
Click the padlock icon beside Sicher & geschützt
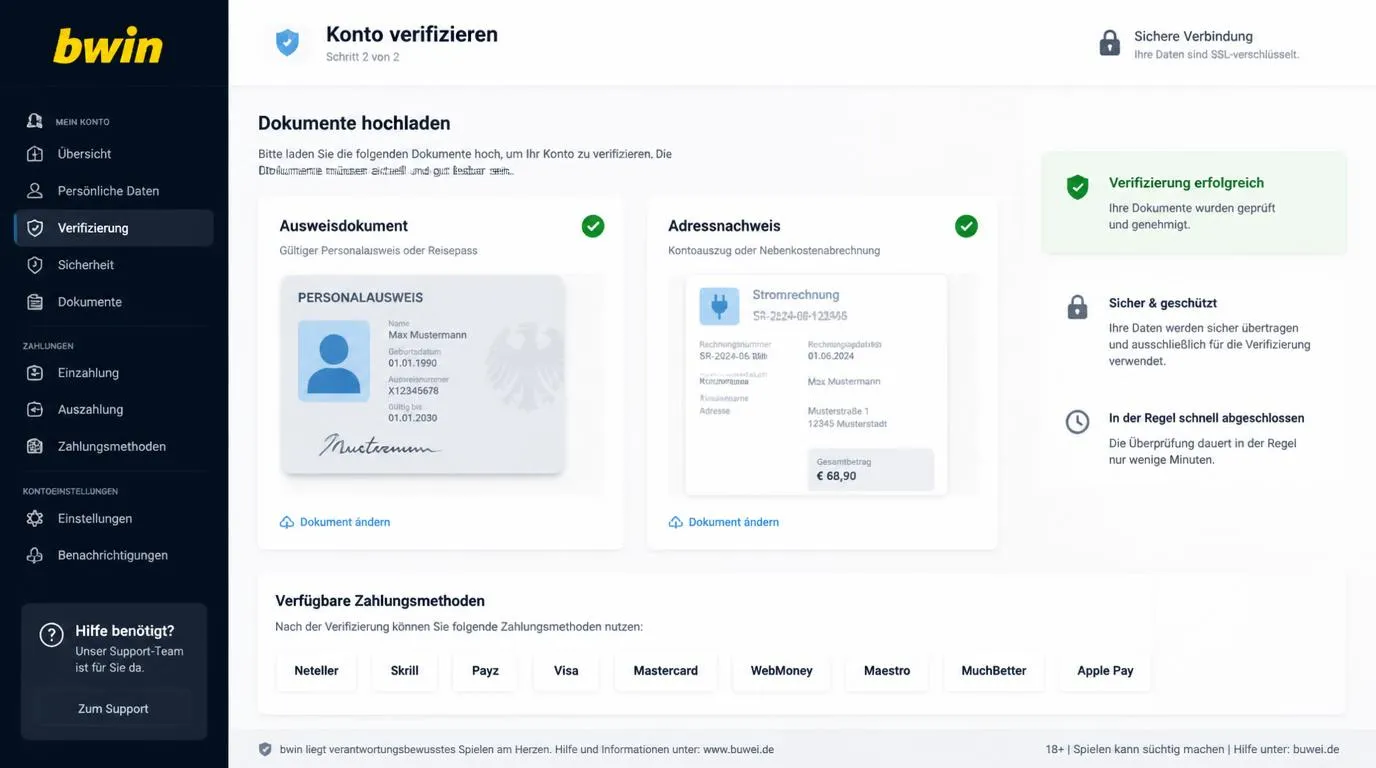[x=1077, y=307]
